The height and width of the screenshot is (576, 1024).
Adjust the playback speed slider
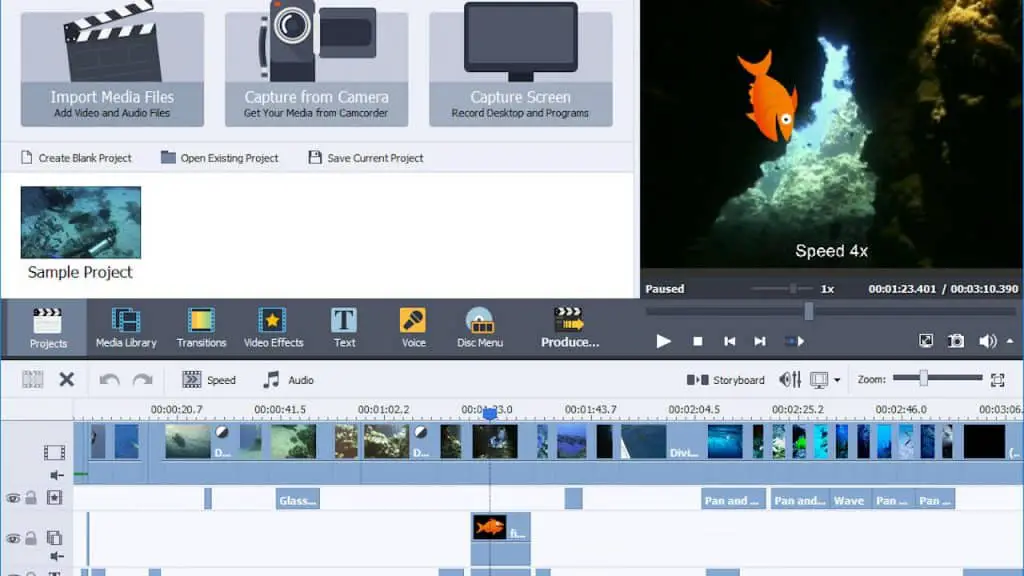point(793,289)
